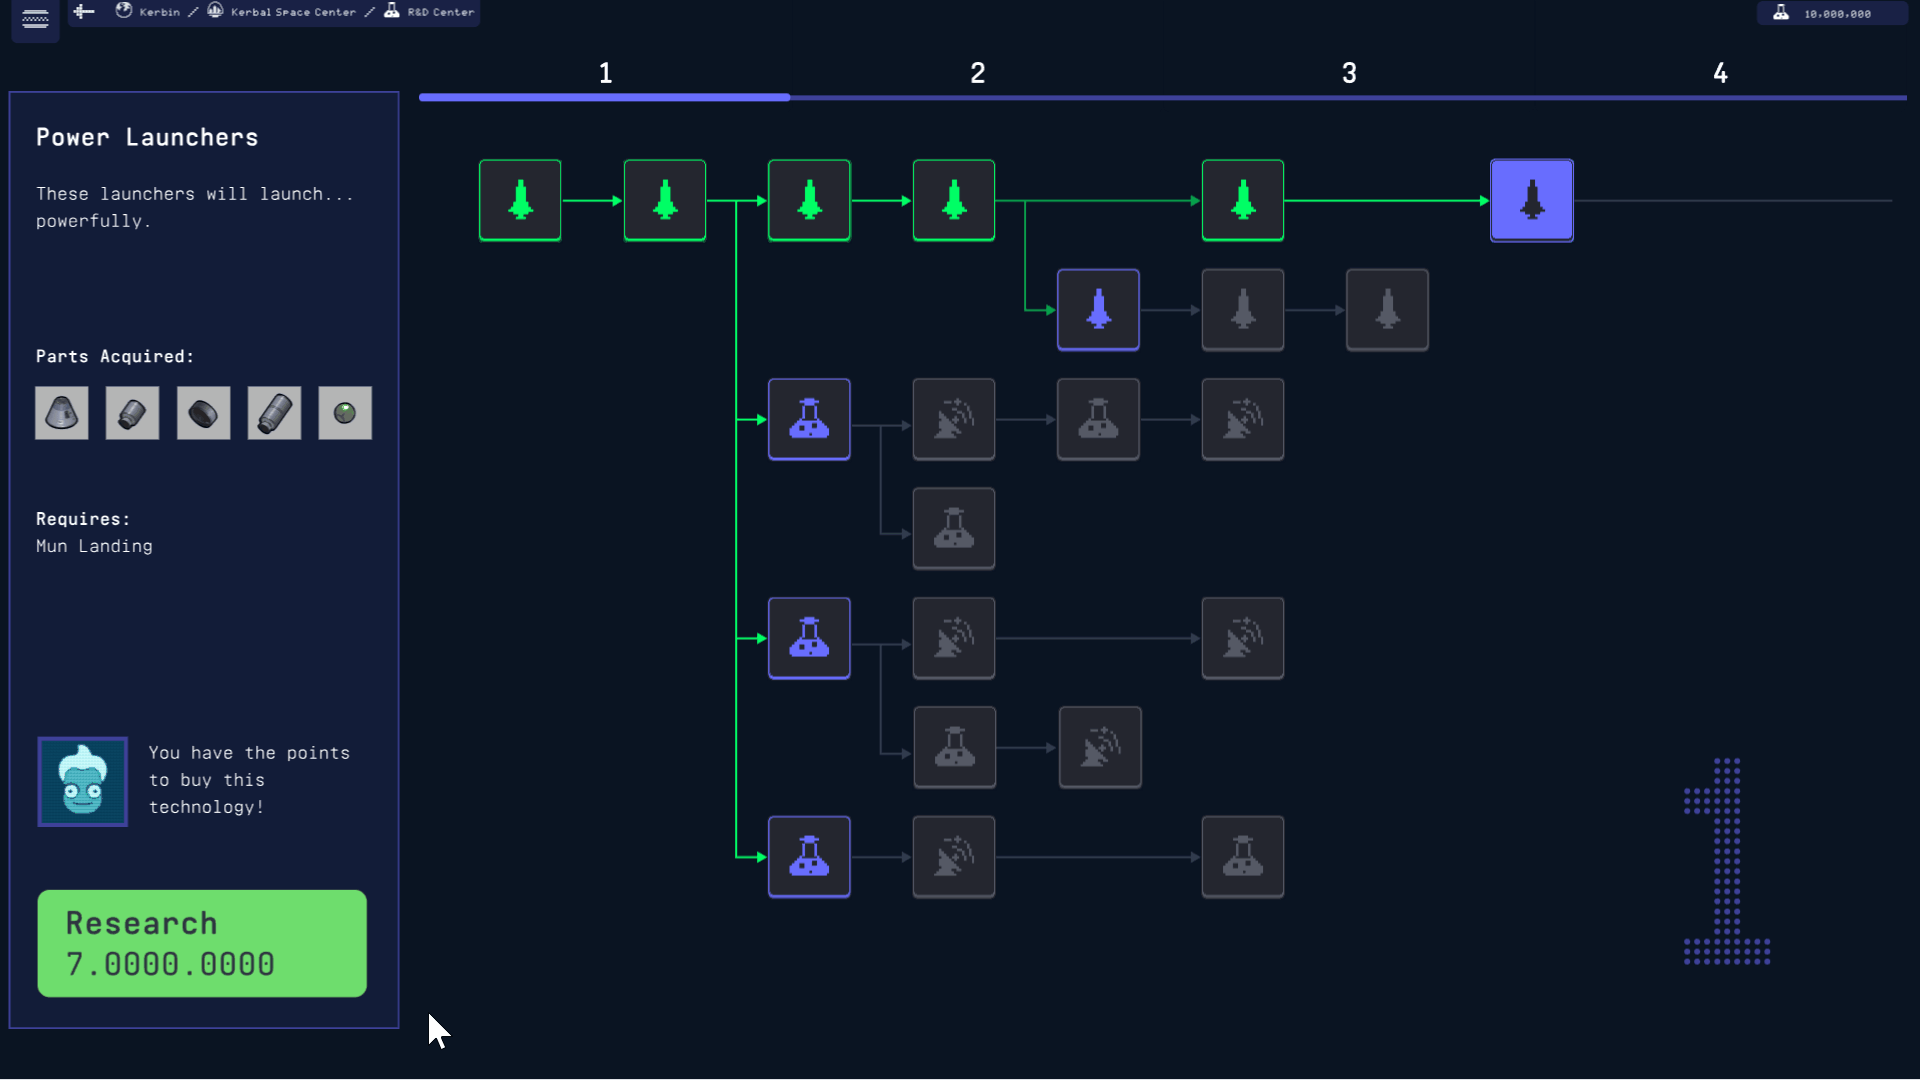This screenshot has width=1920, height=1080.
Task: Select the fifth green rocket node in top row
Action: pos(1243,200)
